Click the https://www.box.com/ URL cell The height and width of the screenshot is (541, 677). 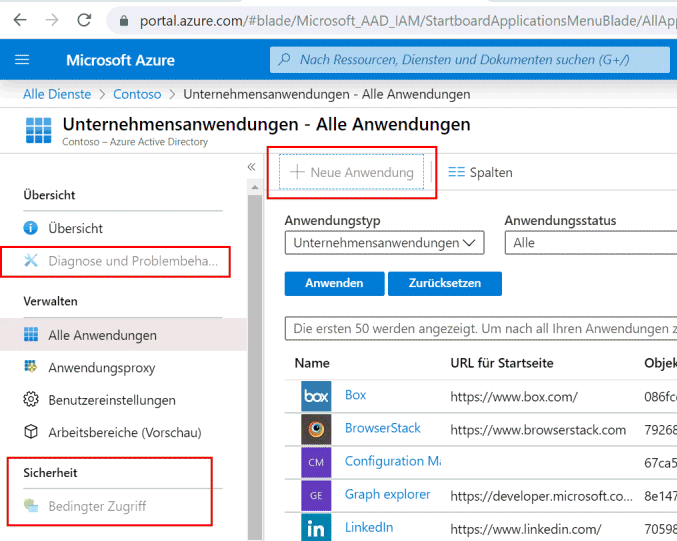(514, 397)
